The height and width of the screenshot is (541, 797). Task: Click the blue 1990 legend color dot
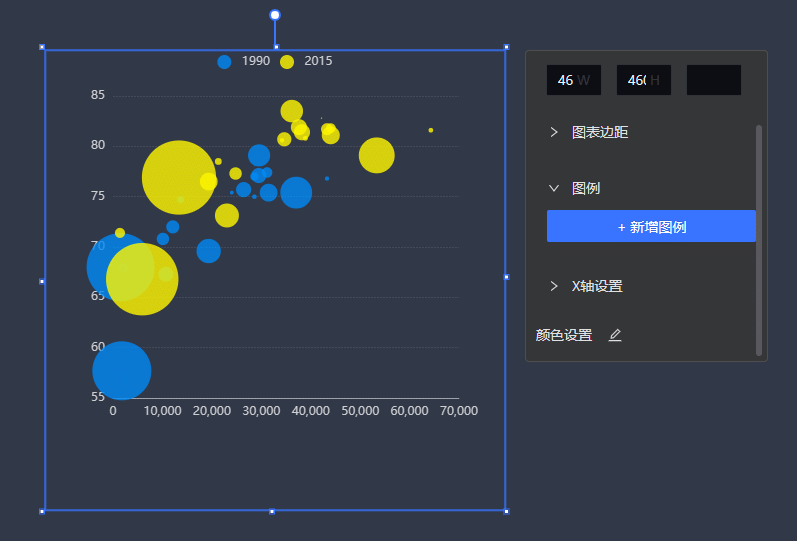point(224,62)
